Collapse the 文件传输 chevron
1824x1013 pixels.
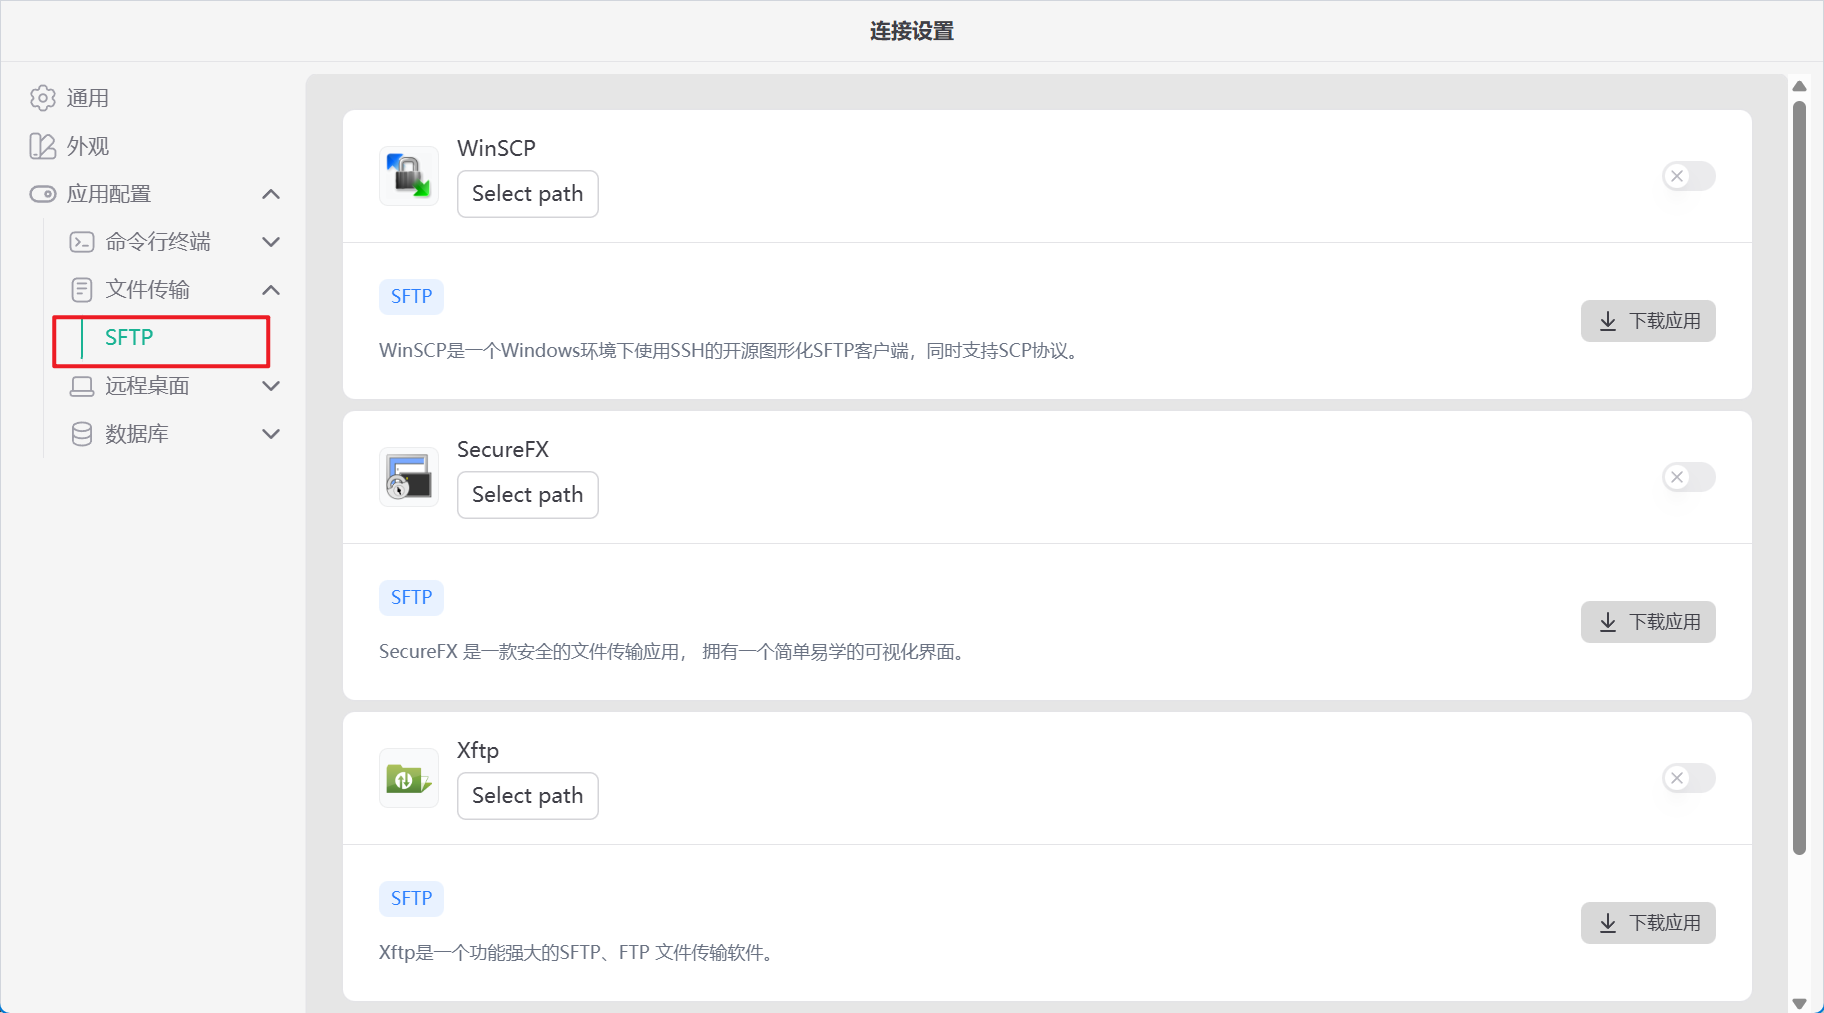[271, 290]
